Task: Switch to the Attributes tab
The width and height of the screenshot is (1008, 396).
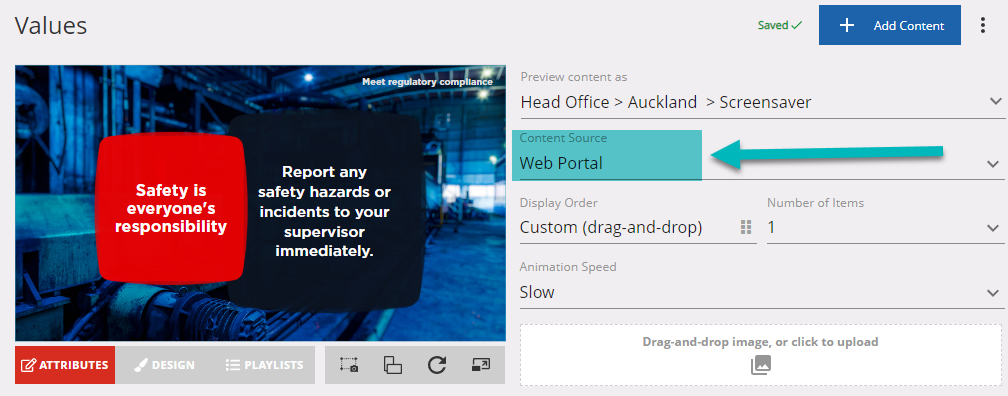Action: (65, 364)
